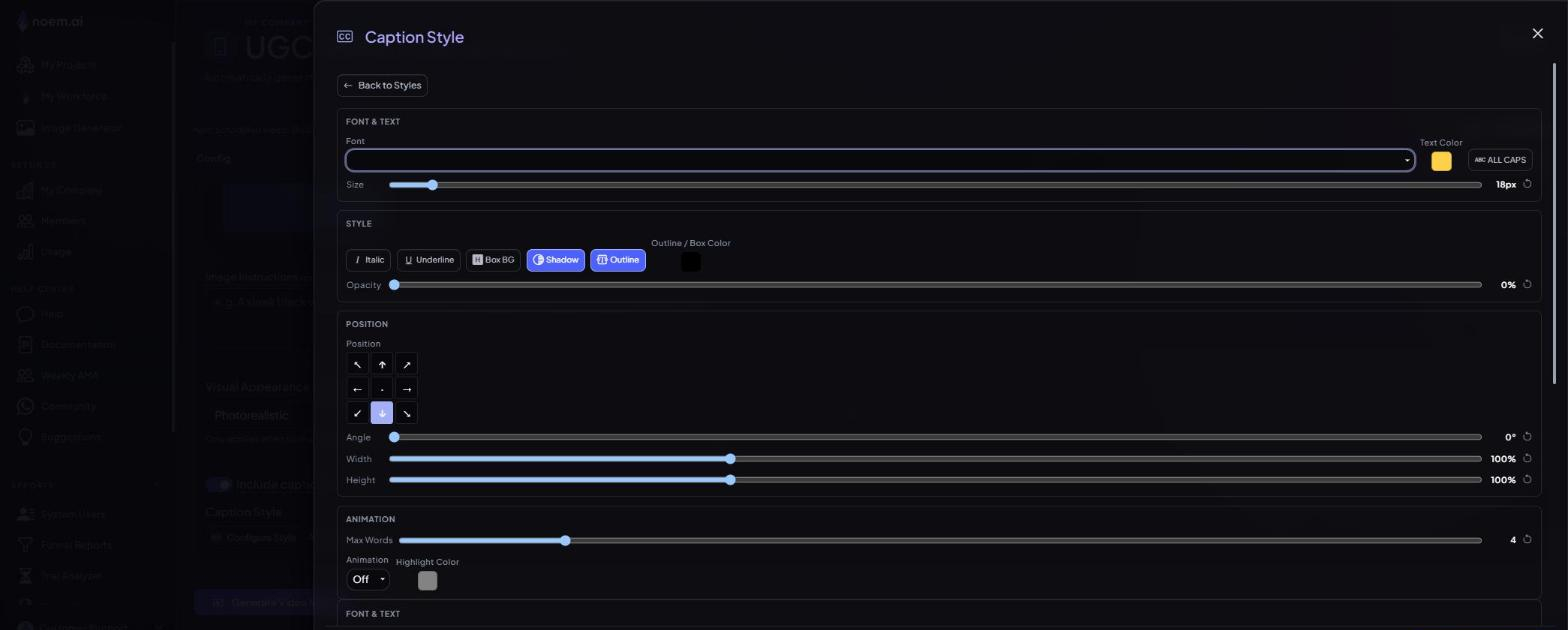1568x630 pixels.
Task: Reset the Width slider value
Action: pos(1527,459)
